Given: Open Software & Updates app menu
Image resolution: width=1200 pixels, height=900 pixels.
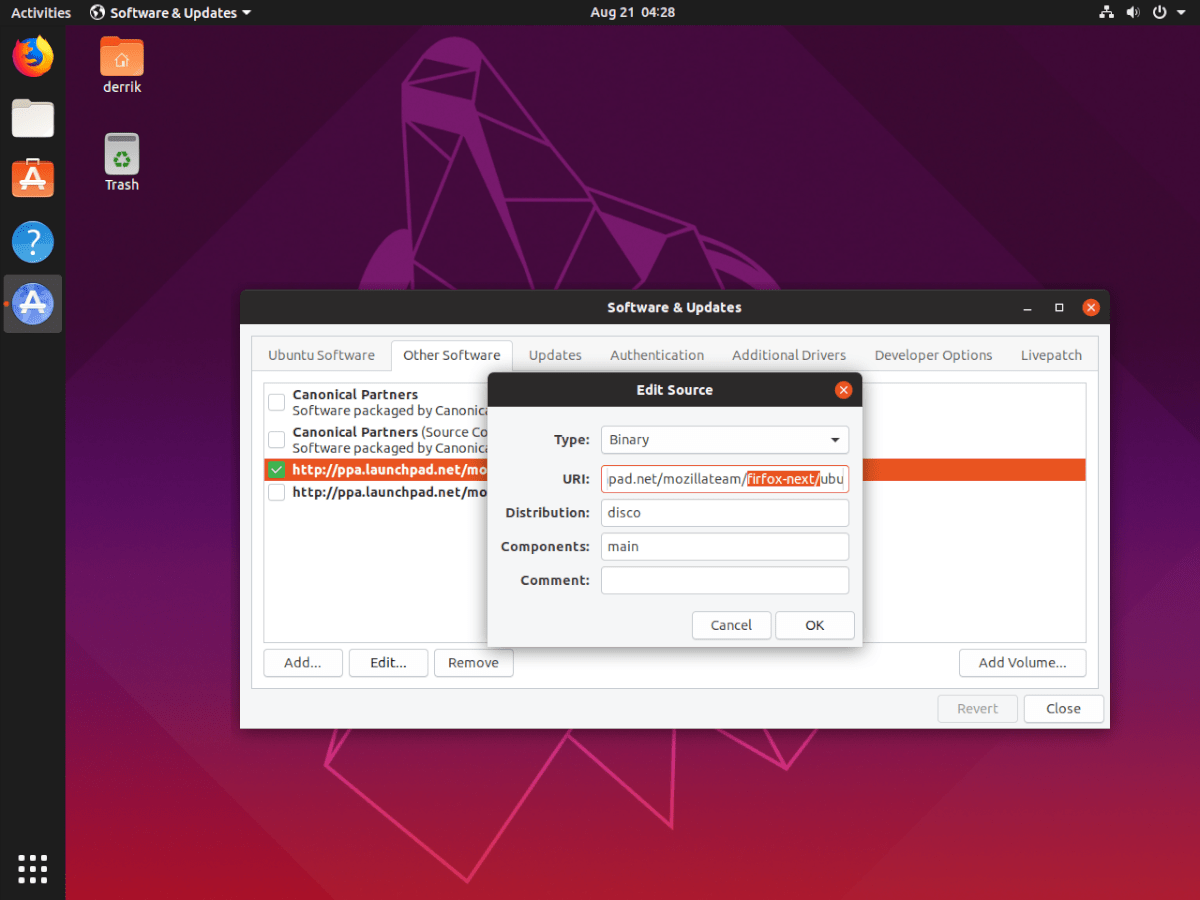Looking at the screenshot, I should click(x=171, y=13).
